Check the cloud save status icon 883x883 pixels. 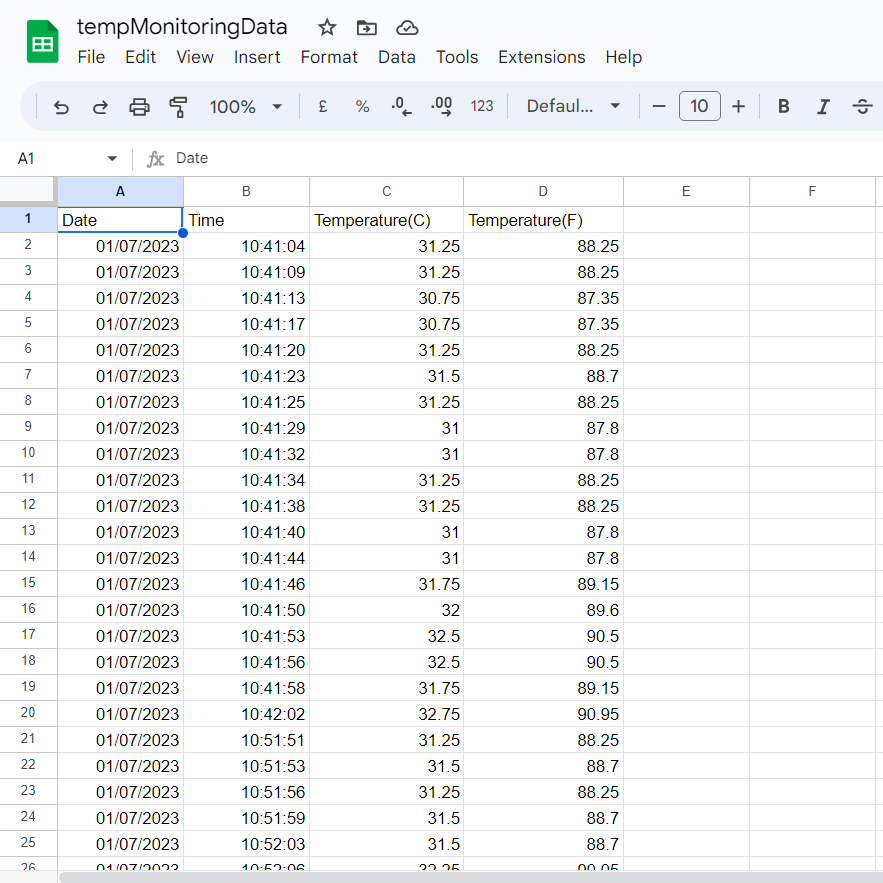click(407, 28)
